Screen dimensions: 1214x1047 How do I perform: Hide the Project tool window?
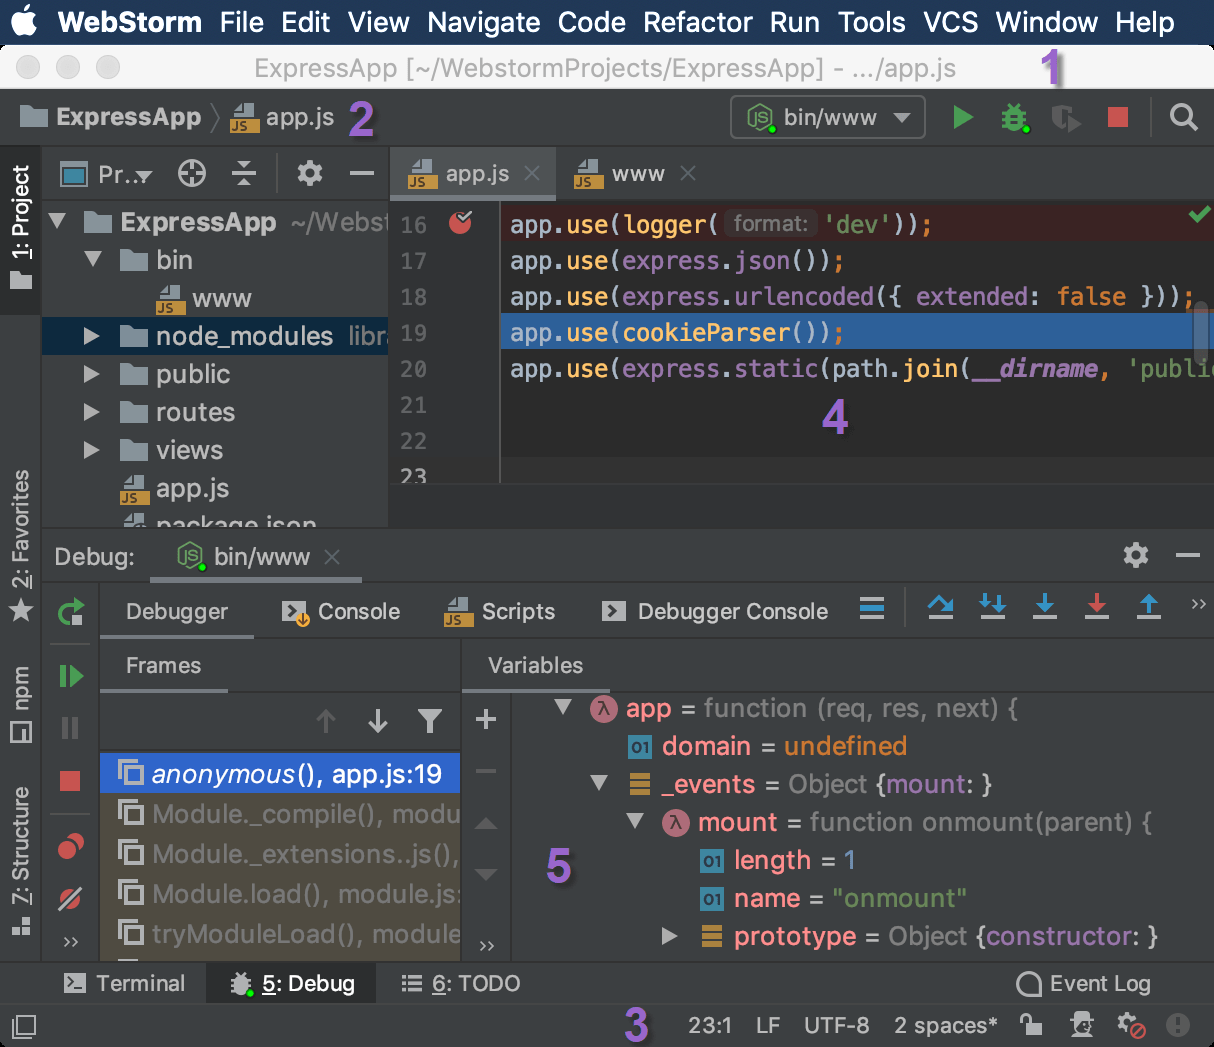[x=362, y=174]
